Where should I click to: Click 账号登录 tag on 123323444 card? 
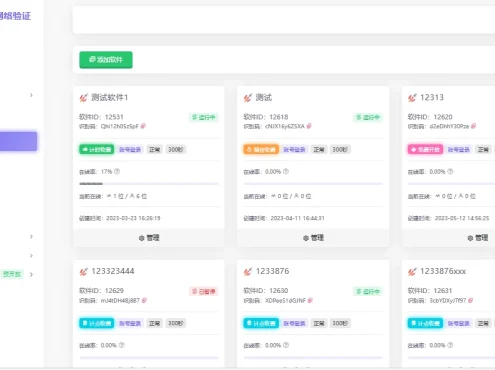coord(130,323)
